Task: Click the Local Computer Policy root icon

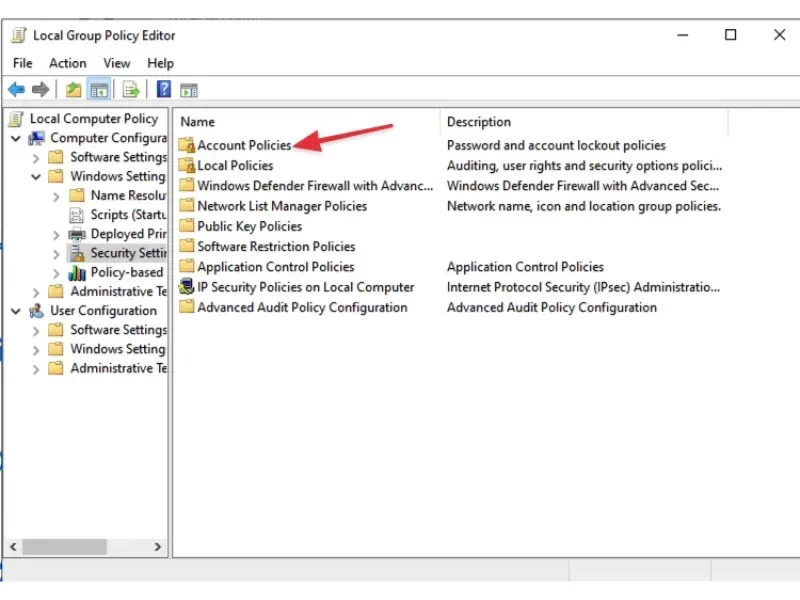Action: [x=16, y=118]
